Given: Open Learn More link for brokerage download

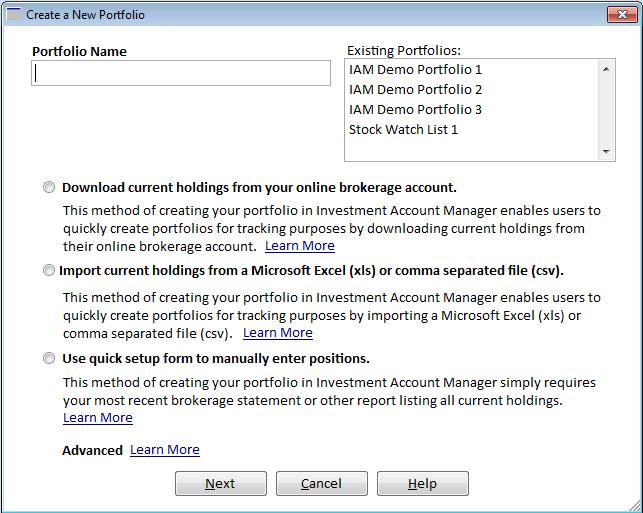Looking at the screenshot, I should pyautogui.click(x=300, y=246).
